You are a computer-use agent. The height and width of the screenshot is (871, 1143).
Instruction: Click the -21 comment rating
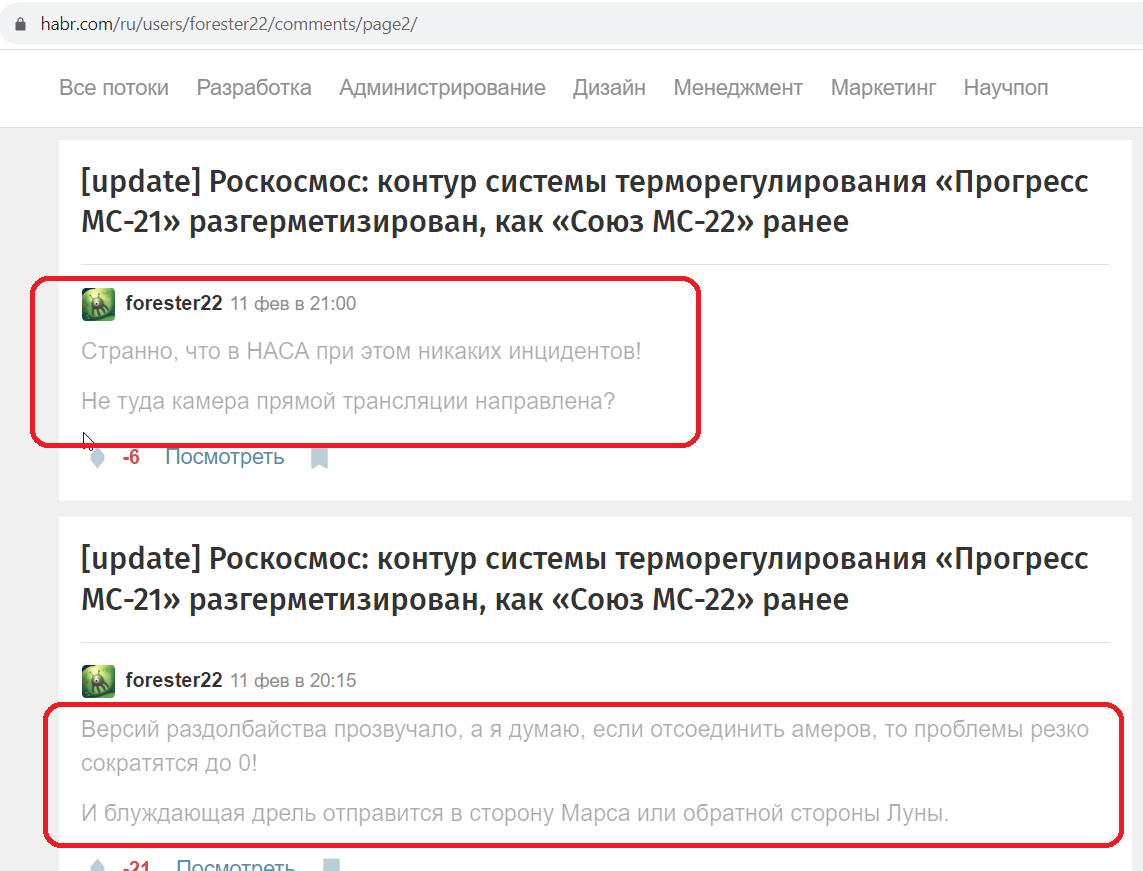pos(136,865)
